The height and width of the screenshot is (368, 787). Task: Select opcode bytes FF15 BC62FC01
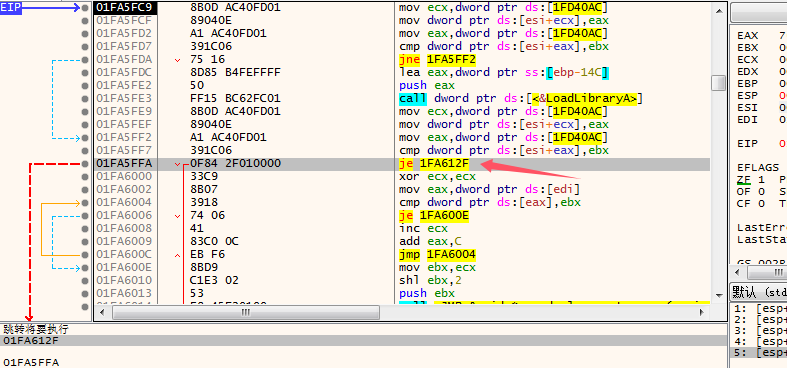[x=235, y=98]
